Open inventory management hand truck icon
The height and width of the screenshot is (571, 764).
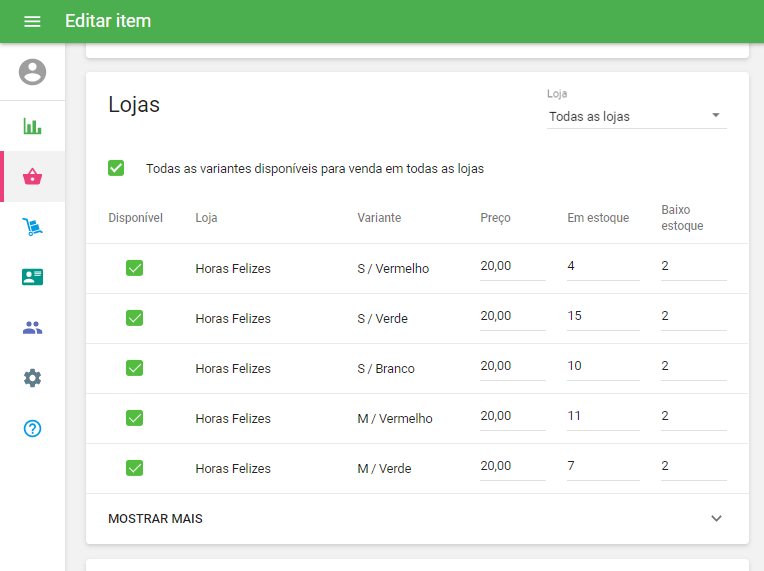[32, 228]
